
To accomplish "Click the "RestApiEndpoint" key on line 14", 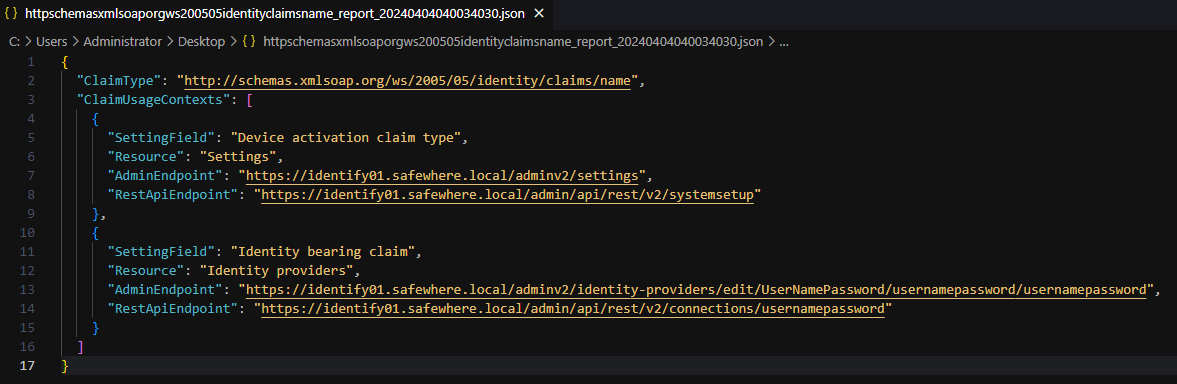I will tap(173, 309).
